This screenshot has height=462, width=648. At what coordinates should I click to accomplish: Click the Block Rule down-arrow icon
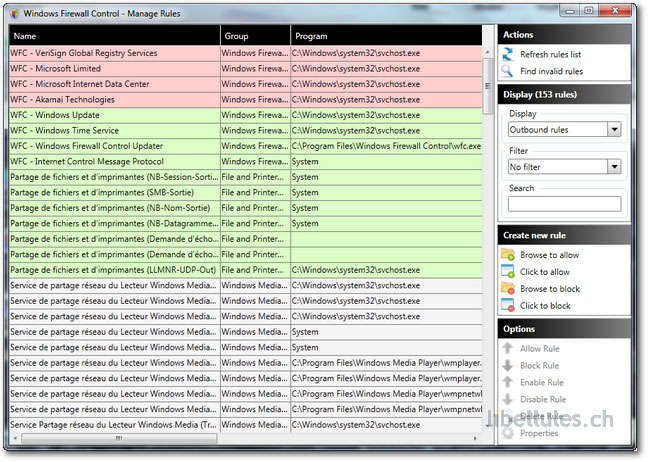point(508,365)
